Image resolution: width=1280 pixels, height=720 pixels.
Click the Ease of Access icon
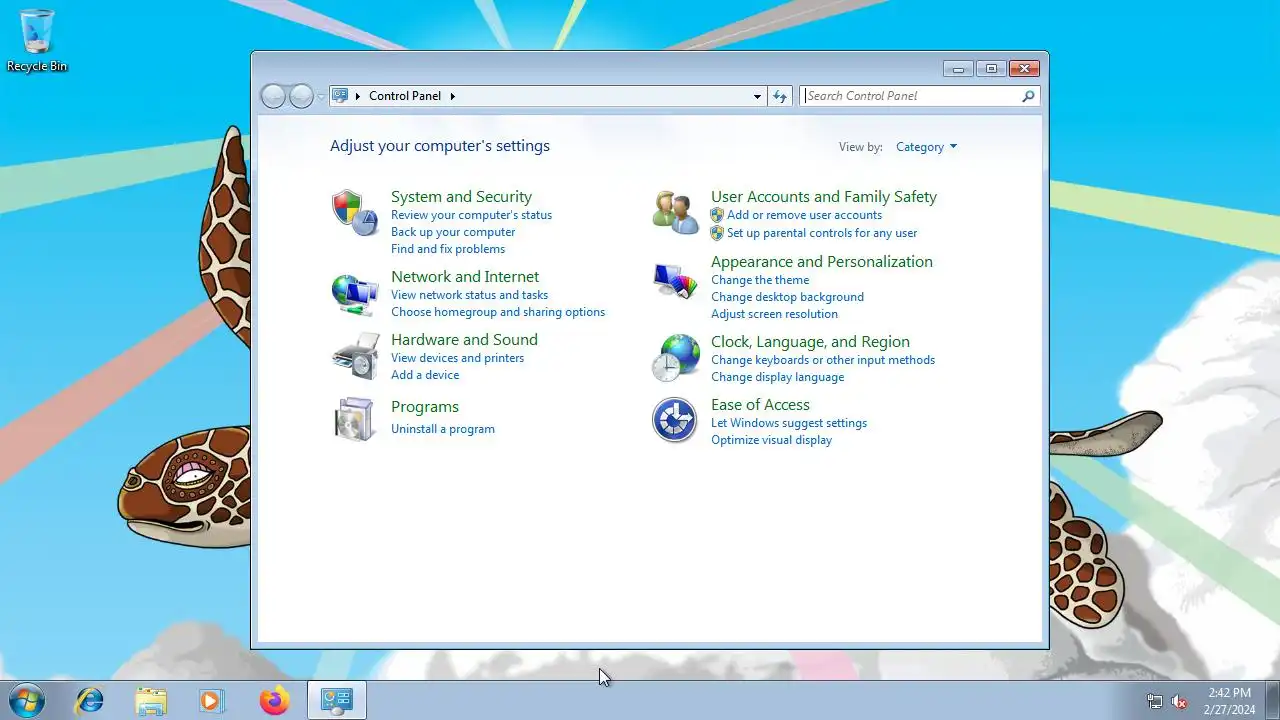(675, 420)
